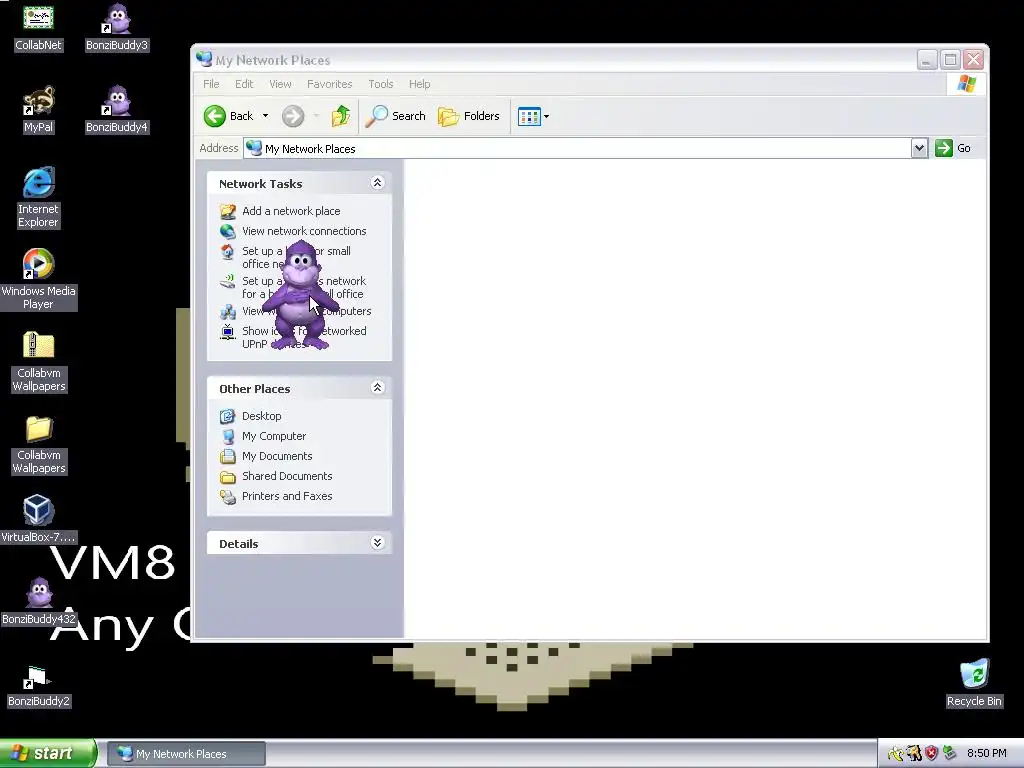
Task: Open My Documents from Other Places
Action: (x=277, y=456)
